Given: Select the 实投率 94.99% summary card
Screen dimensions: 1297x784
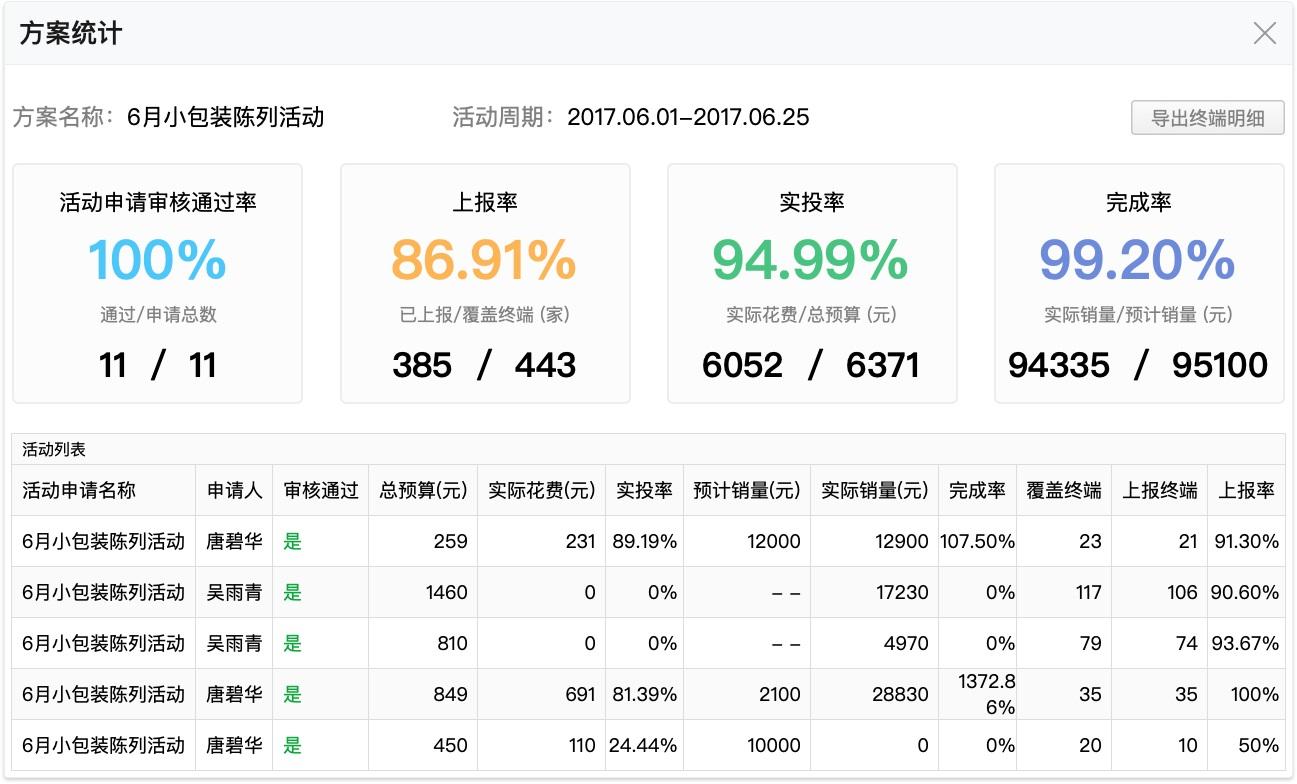Looking at the screenshot, I should pos(812,284).
